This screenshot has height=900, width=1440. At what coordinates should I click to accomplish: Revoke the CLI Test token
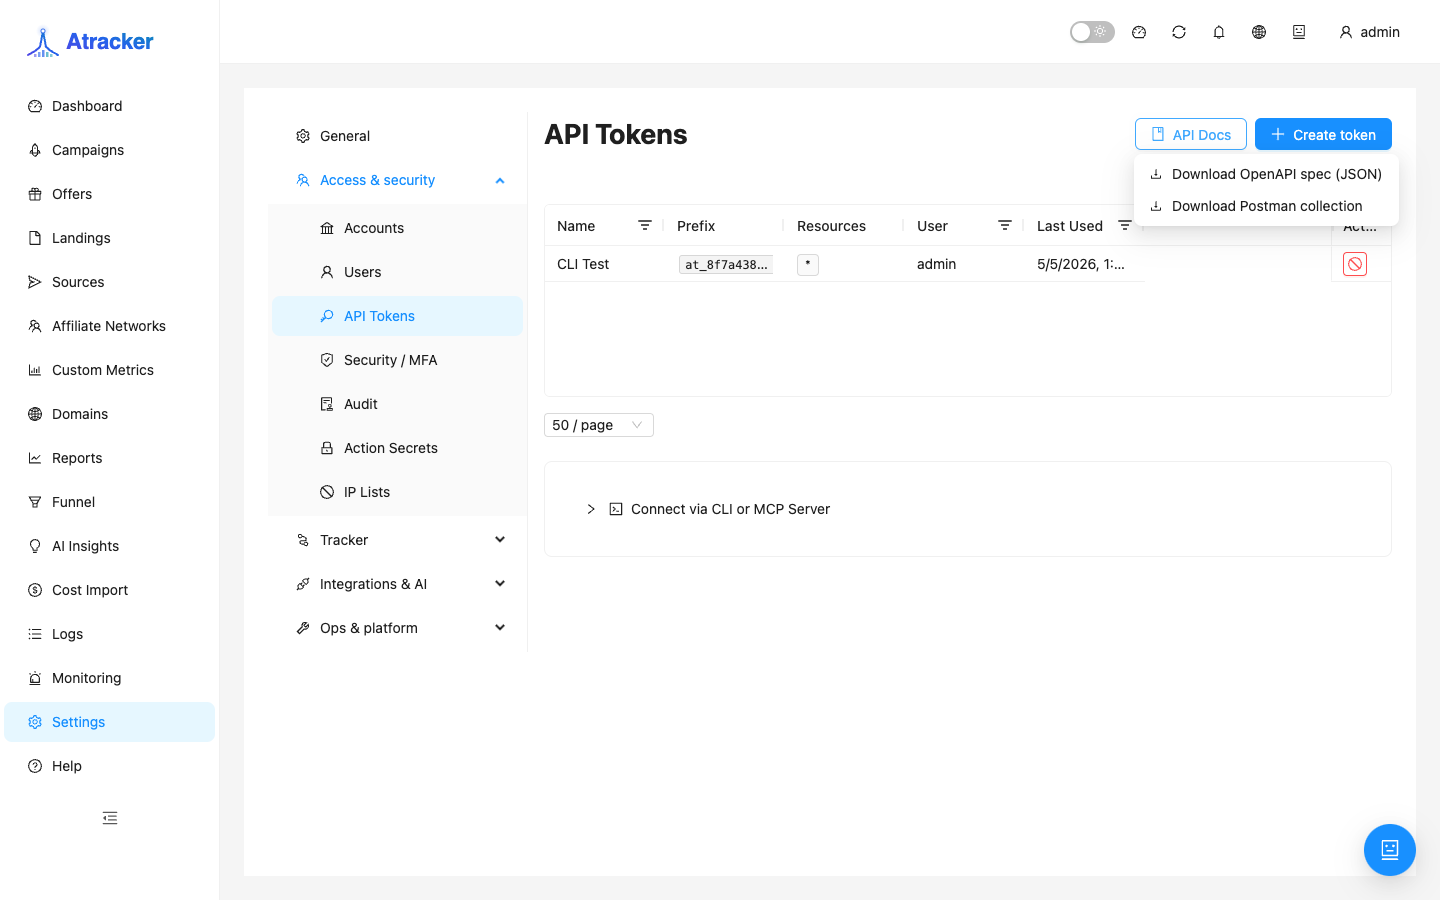tap(1355, 264)
